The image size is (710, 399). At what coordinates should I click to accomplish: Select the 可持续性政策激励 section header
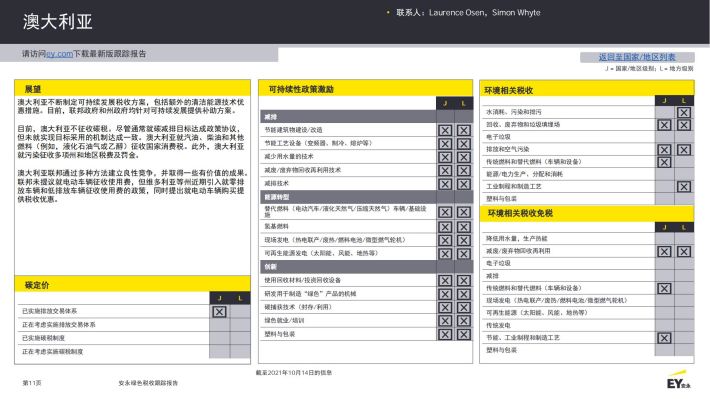365,89
